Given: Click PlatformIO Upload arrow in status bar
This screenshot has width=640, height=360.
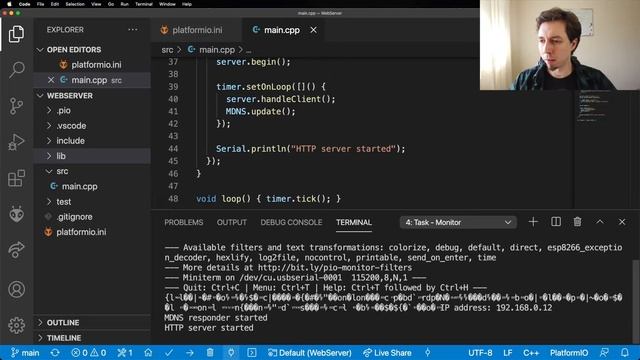Looking at the screenshot, I should click(189, 353).
